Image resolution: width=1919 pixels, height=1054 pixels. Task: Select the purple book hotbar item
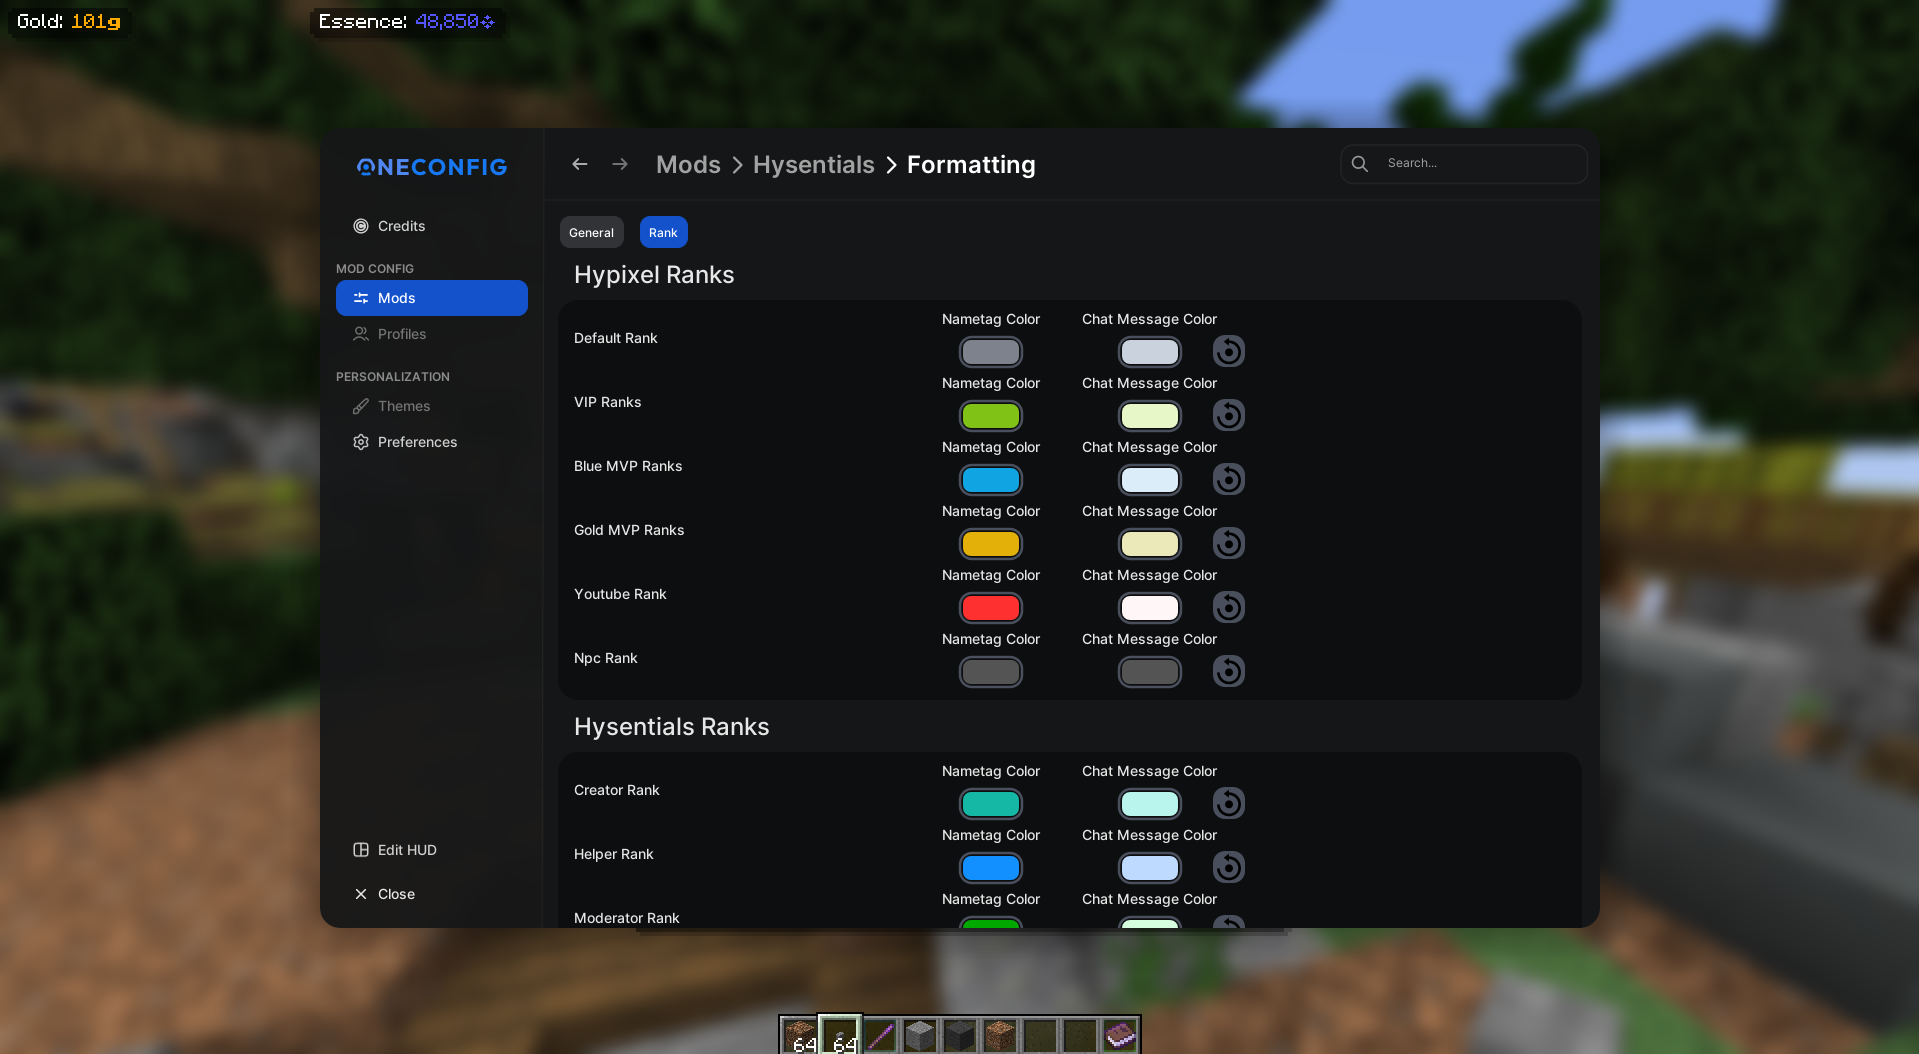pos(1120,1036)
